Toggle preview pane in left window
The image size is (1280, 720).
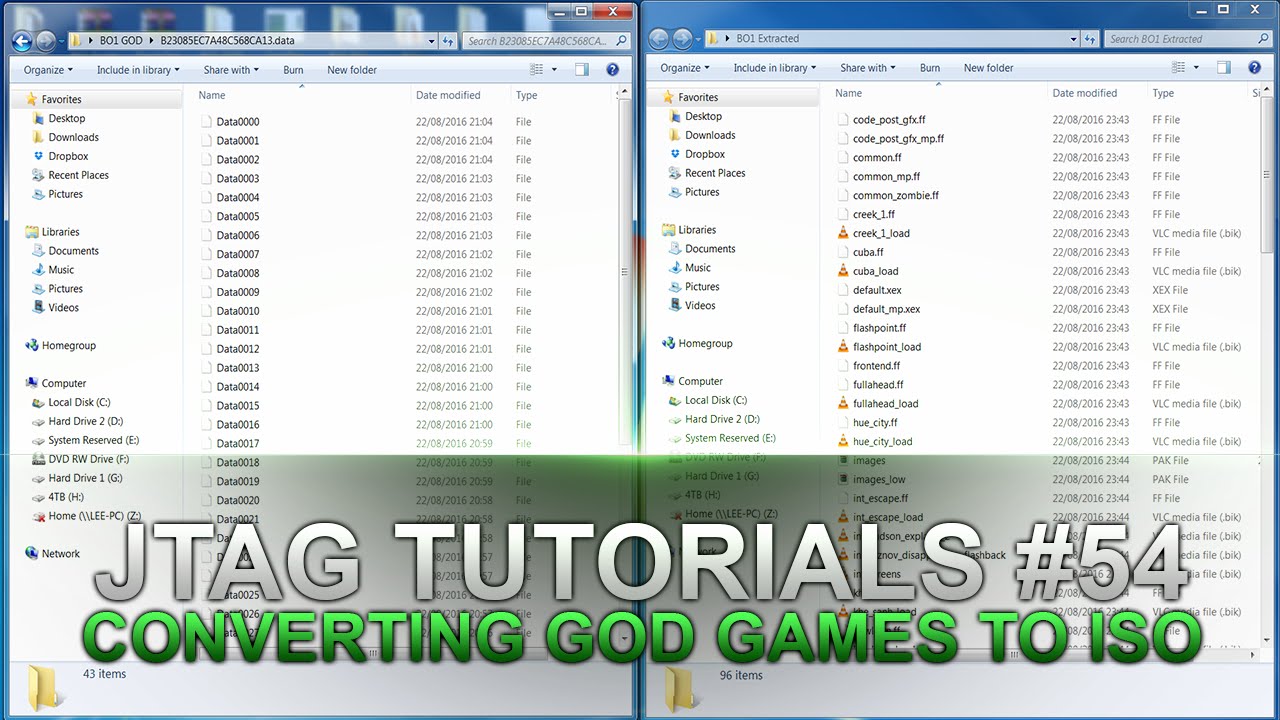(x=582, y=70)
